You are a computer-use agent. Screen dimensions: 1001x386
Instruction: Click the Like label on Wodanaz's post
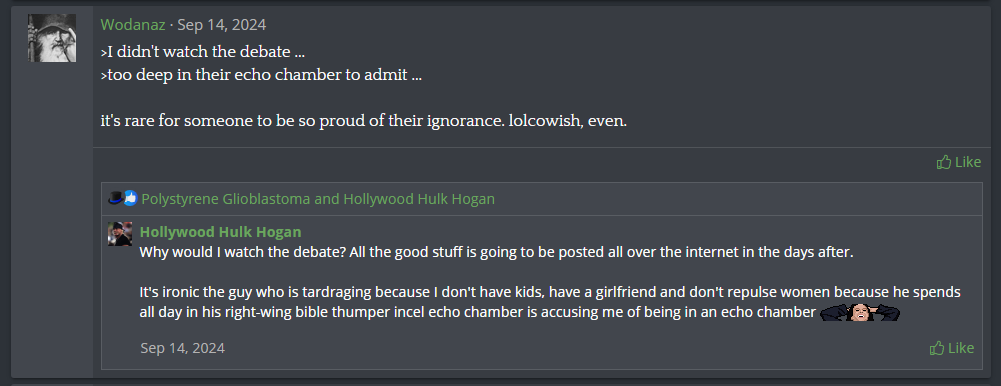point(968,162)
